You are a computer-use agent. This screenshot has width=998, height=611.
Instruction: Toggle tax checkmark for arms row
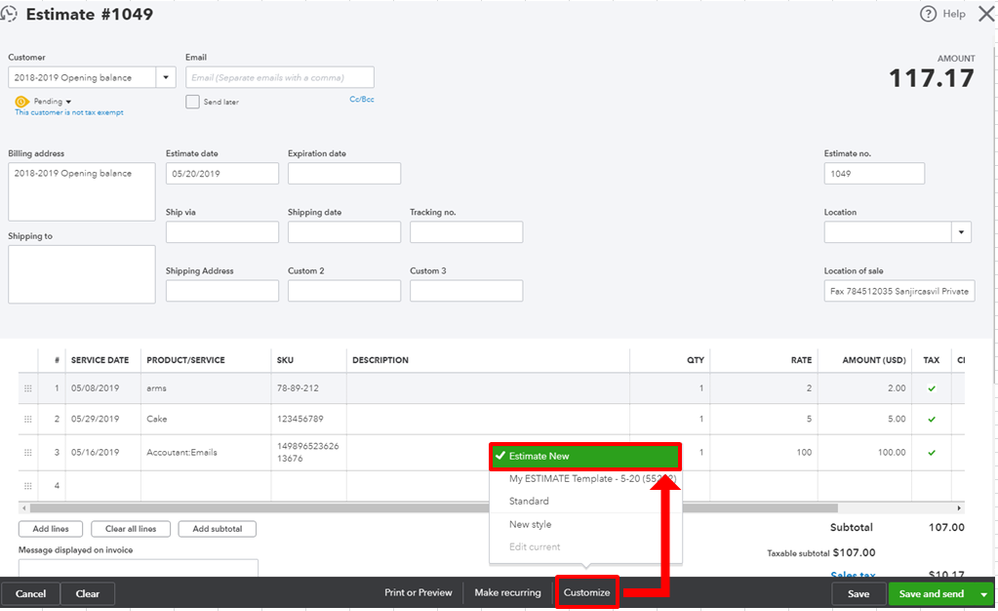coord(932,388)
